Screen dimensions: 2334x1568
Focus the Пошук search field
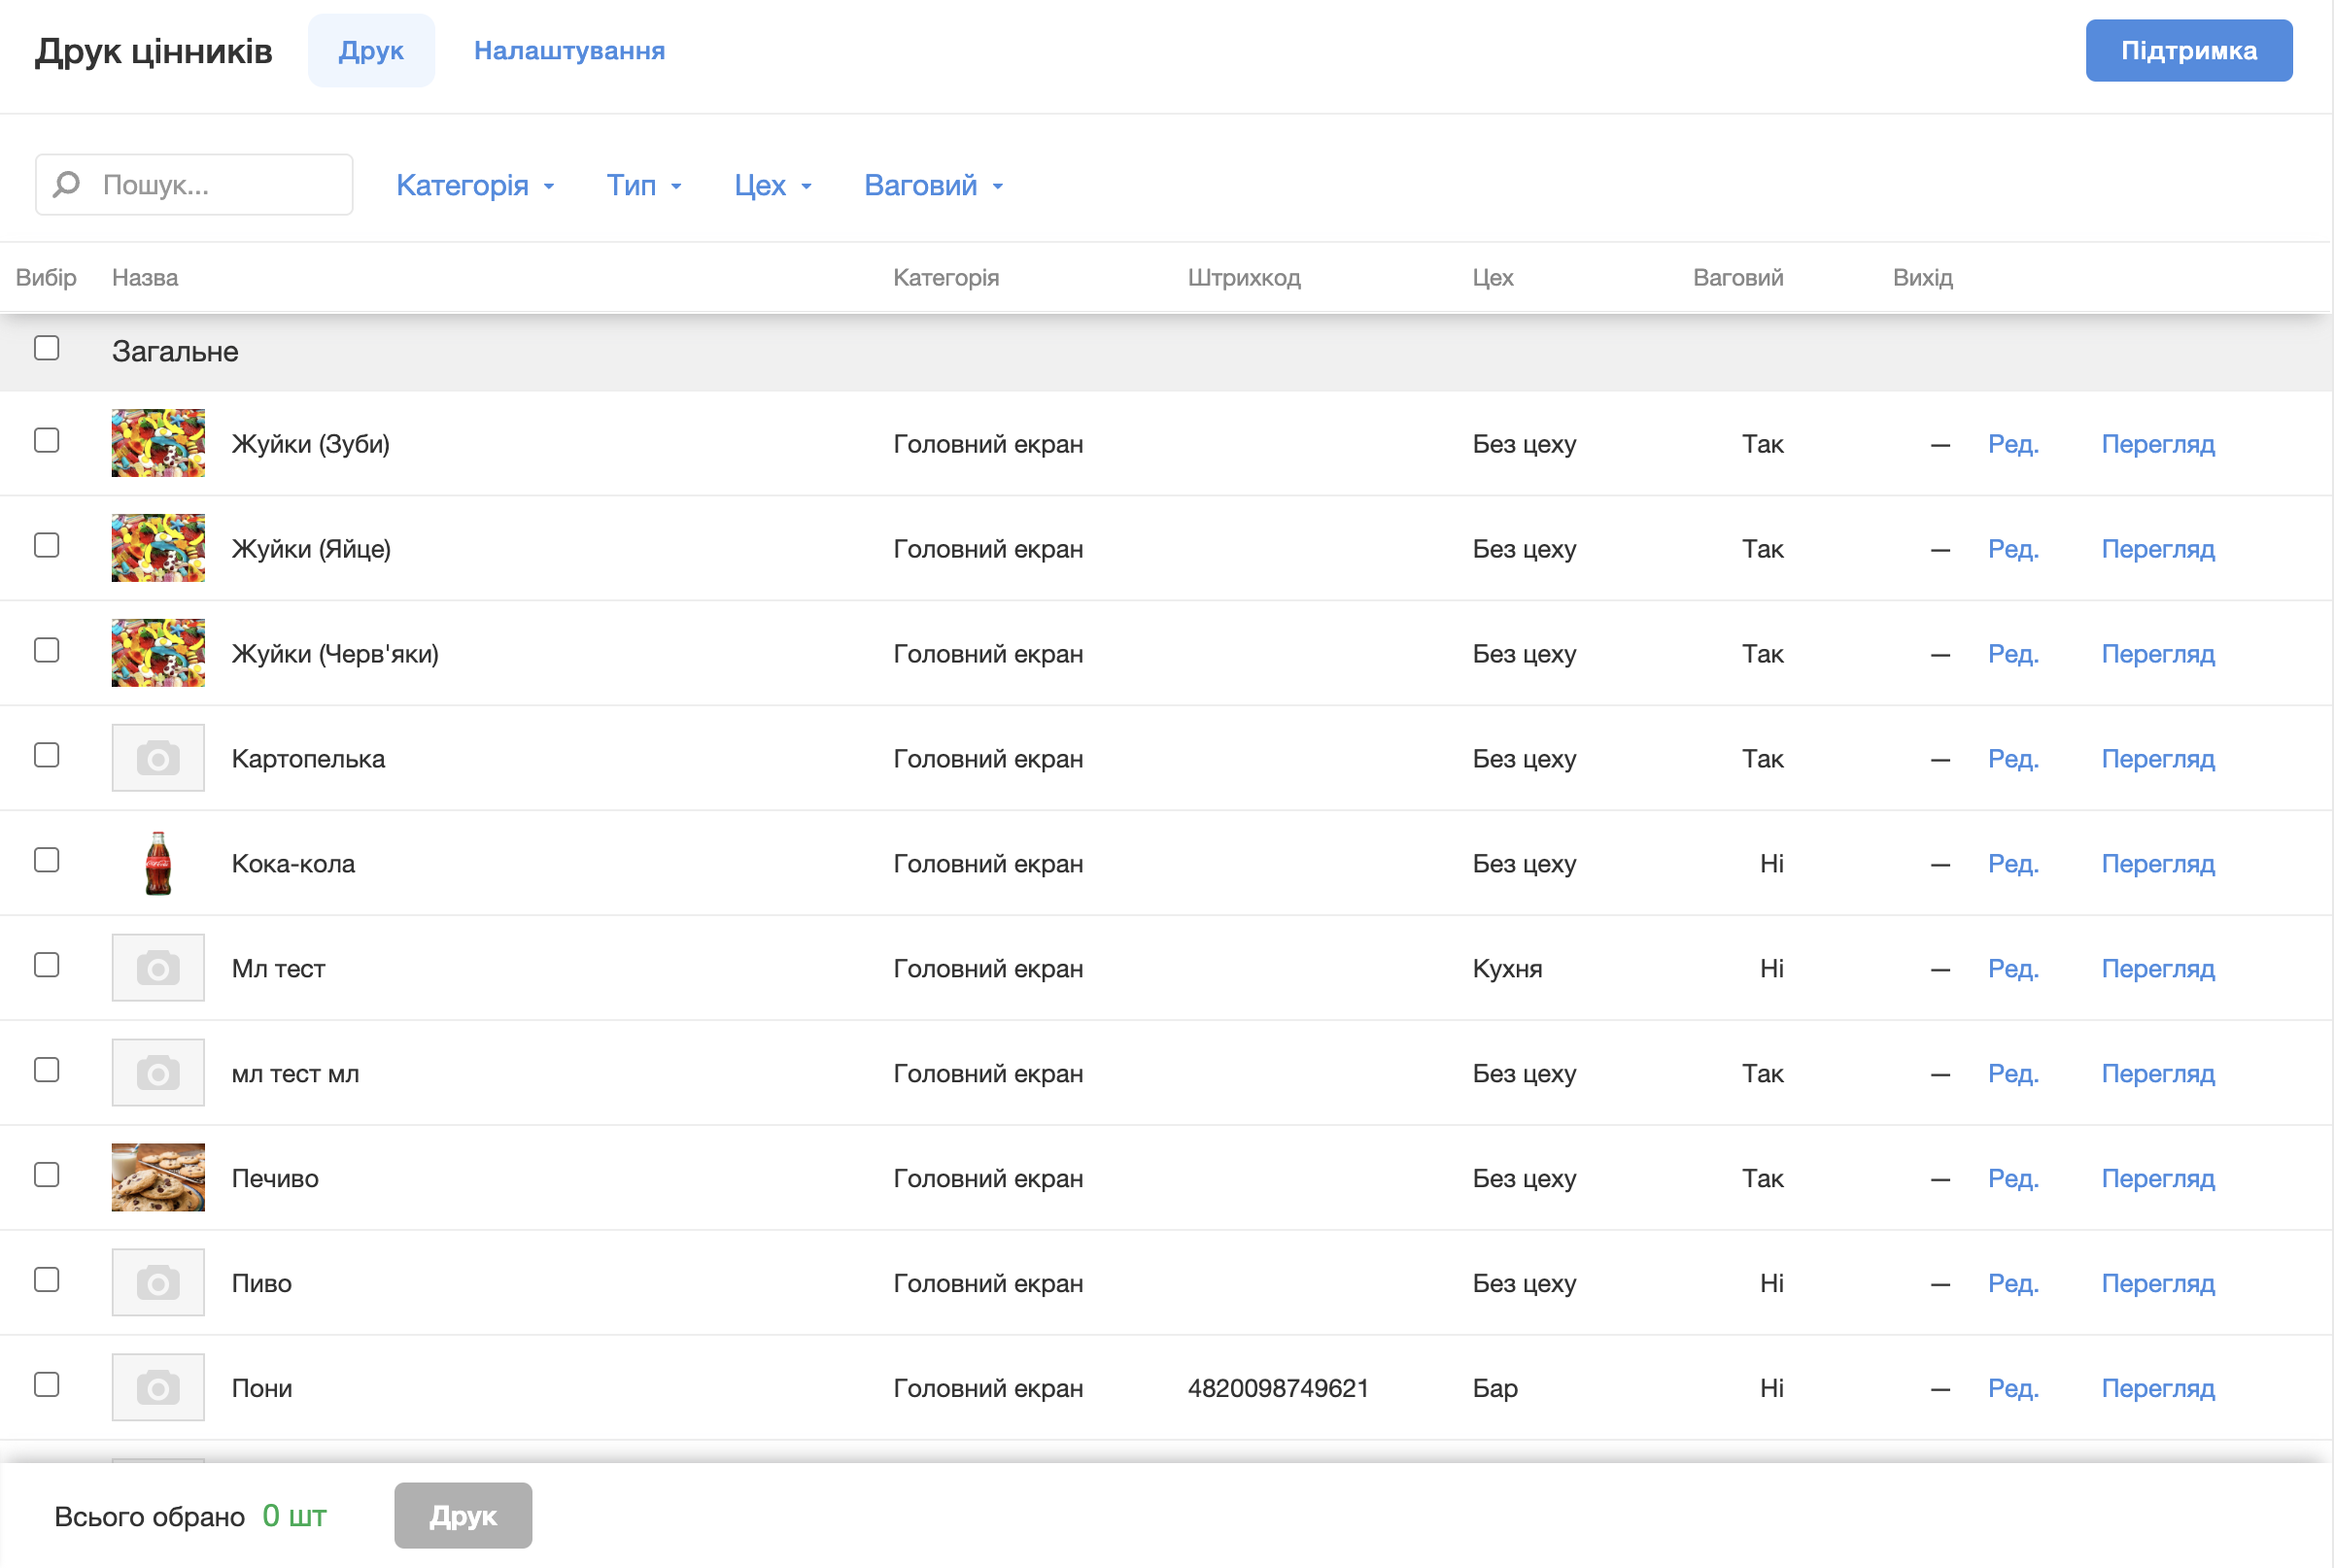point(220,185)
